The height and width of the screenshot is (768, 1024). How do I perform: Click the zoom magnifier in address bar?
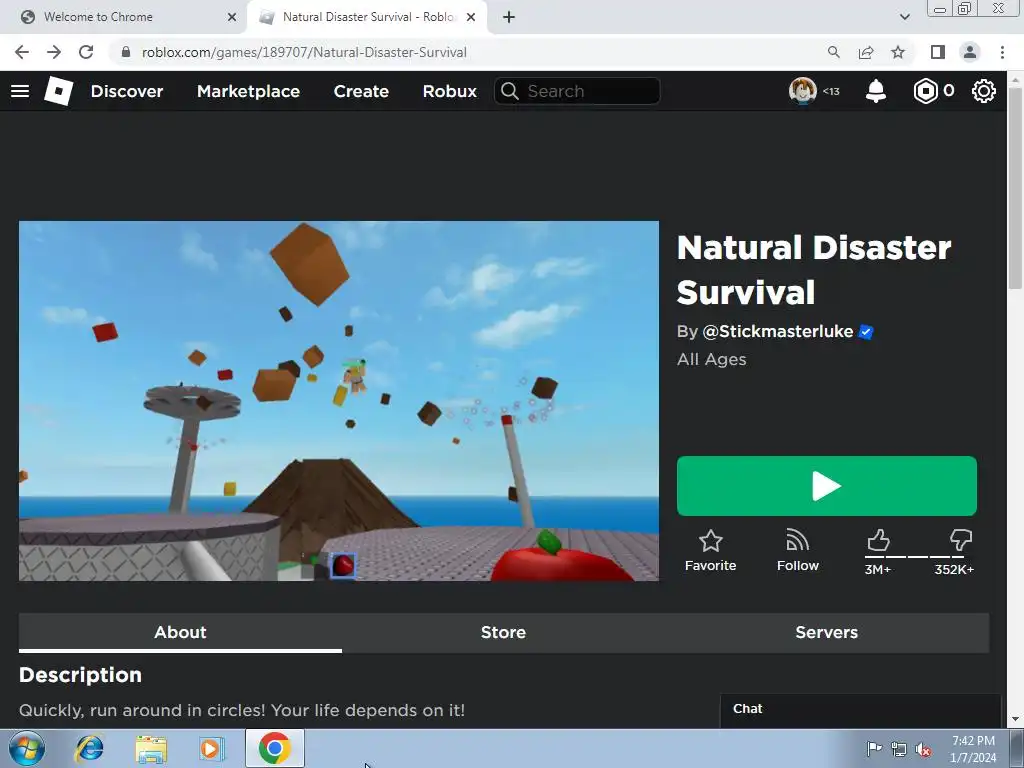tap(833, 52)
